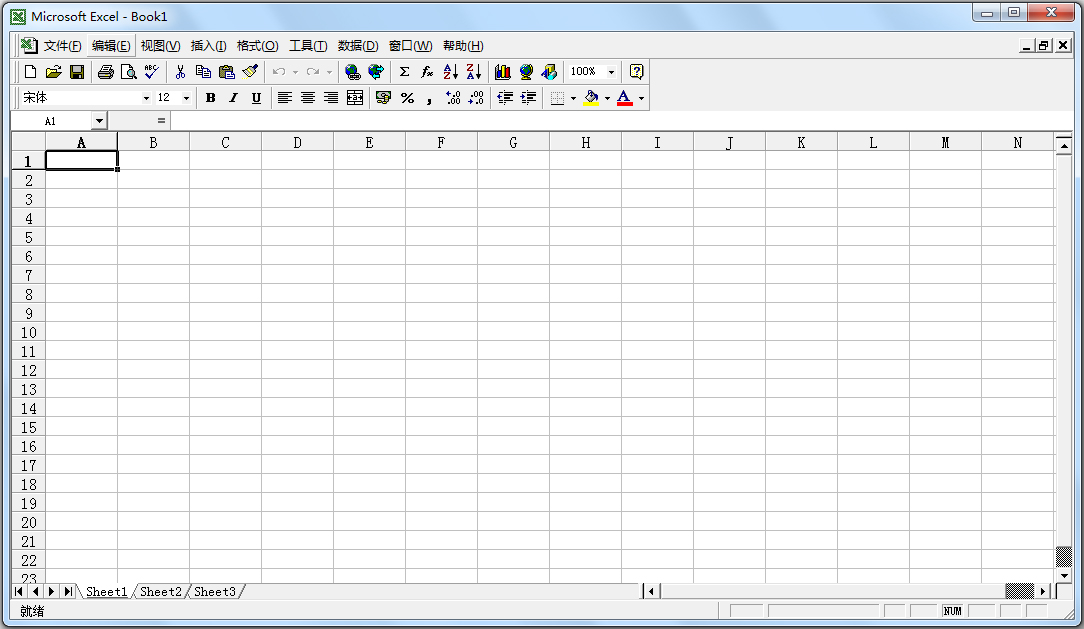The image size is (1084, 629).
Task: Open Office Assistant help icon
Action: click(x=637, y=72)
